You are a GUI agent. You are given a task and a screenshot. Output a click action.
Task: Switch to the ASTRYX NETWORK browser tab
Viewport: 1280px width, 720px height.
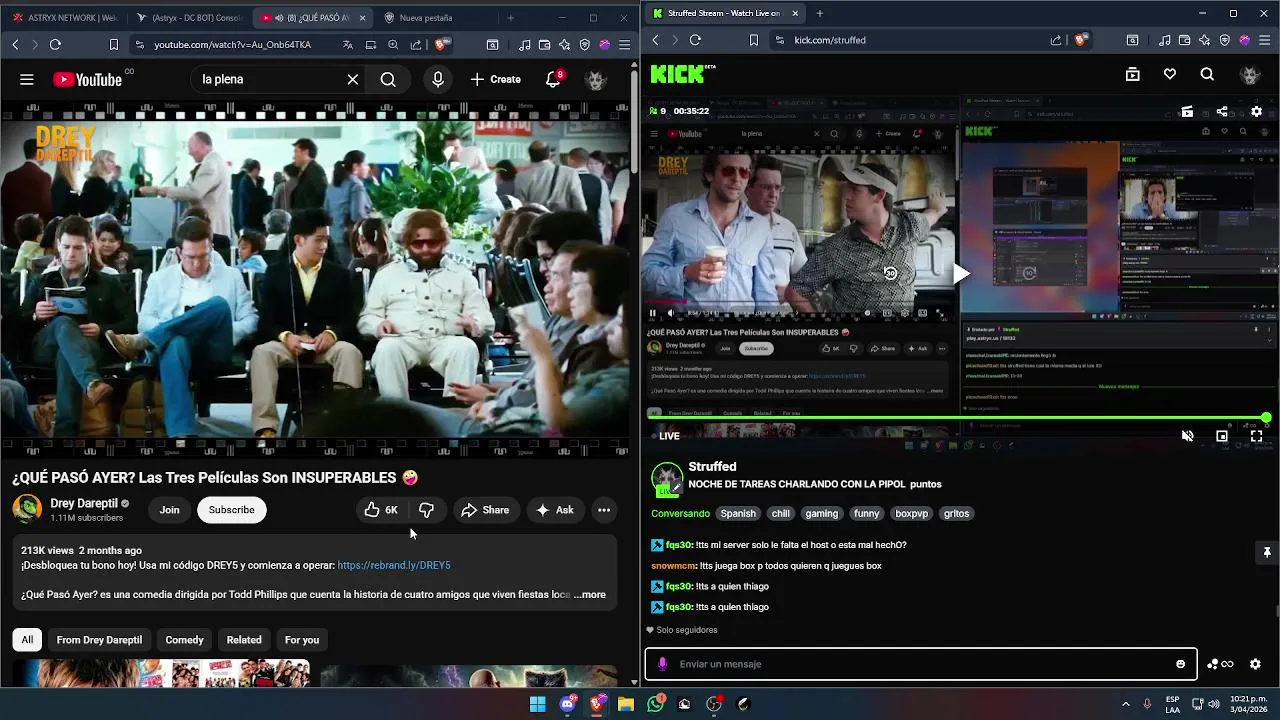65,17
